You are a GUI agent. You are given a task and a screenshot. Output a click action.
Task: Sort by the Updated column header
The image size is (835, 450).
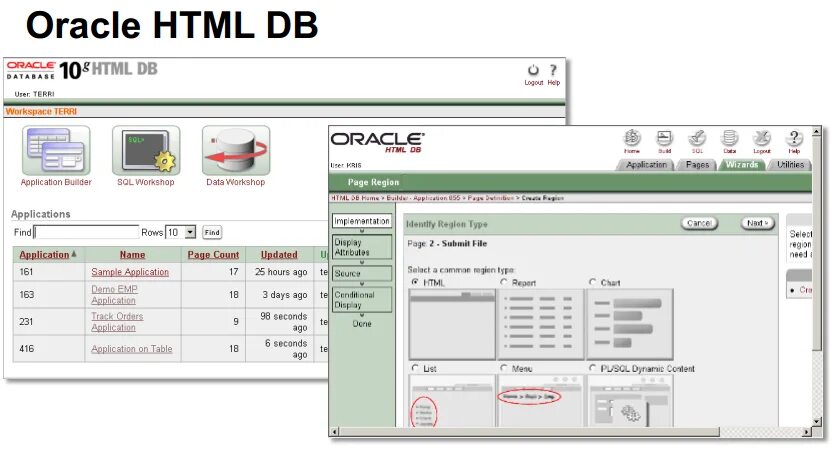pyautogui.click(x=279, y=255)
